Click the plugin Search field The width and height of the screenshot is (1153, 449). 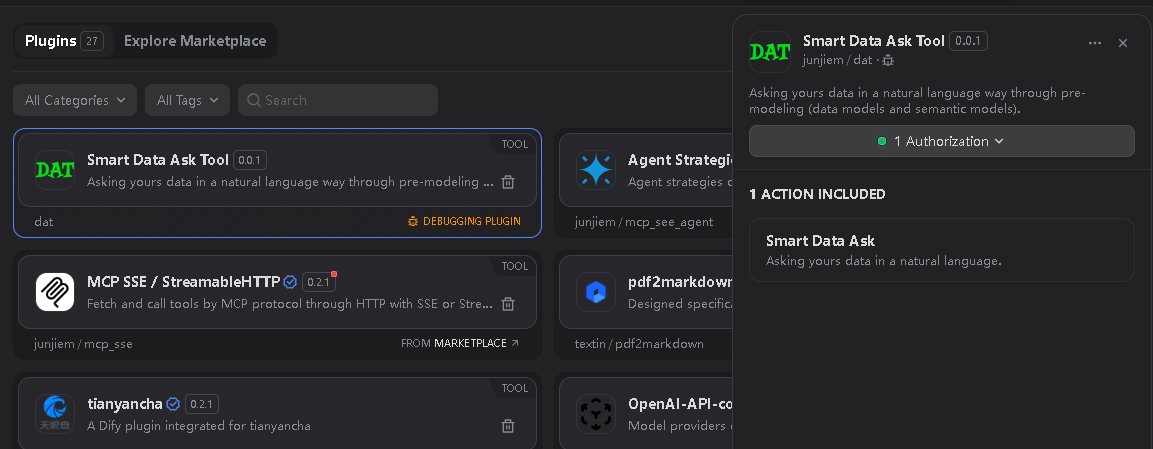pos(338,100)
